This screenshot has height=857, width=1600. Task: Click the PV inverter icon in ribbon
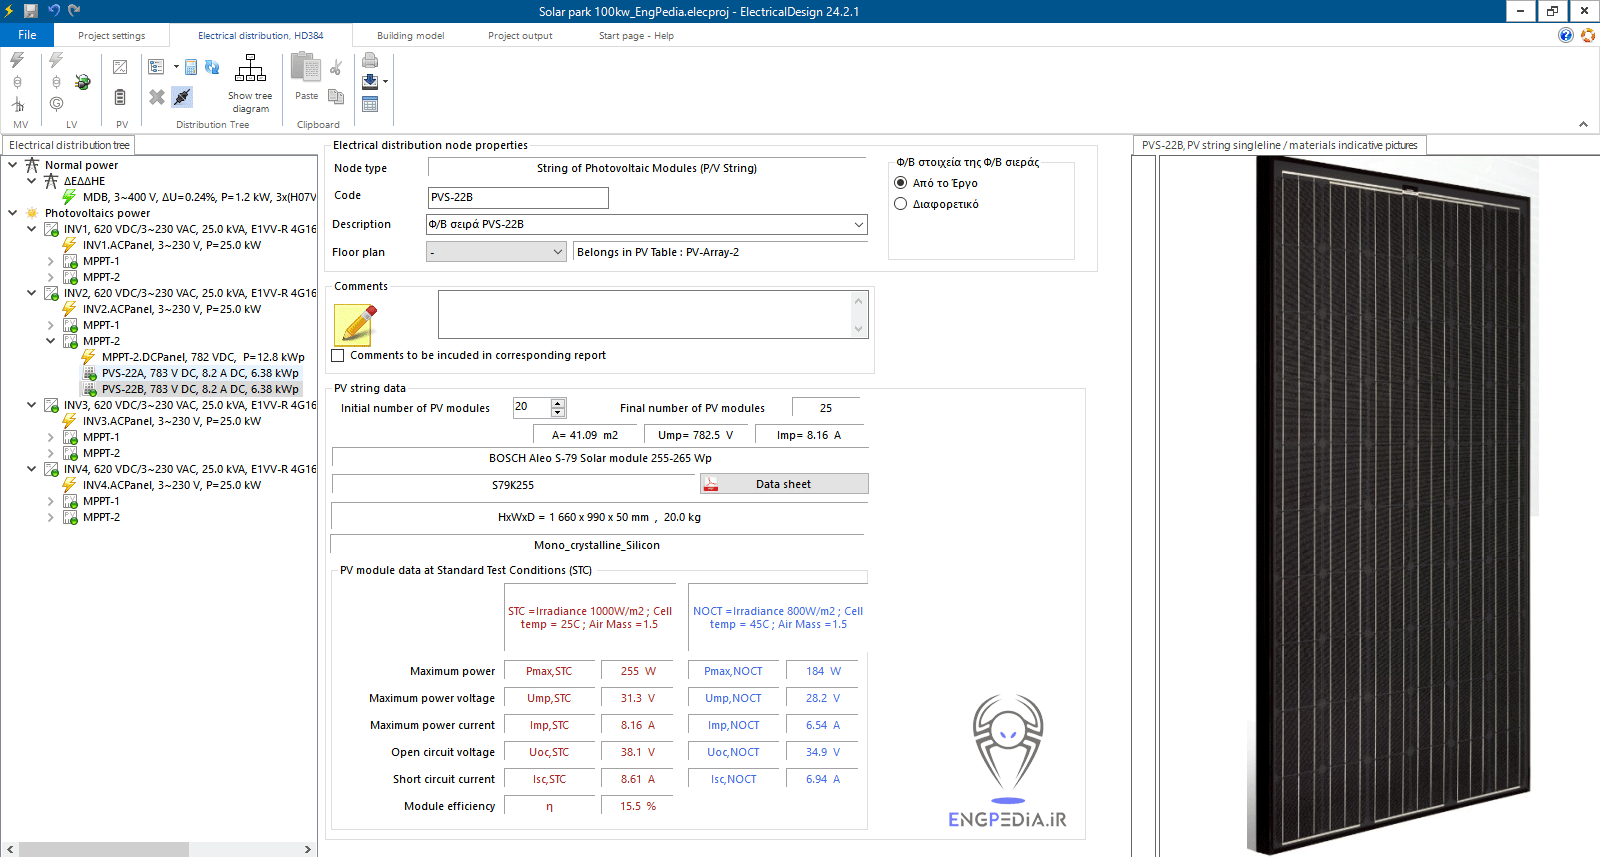[x=120, y=67]
